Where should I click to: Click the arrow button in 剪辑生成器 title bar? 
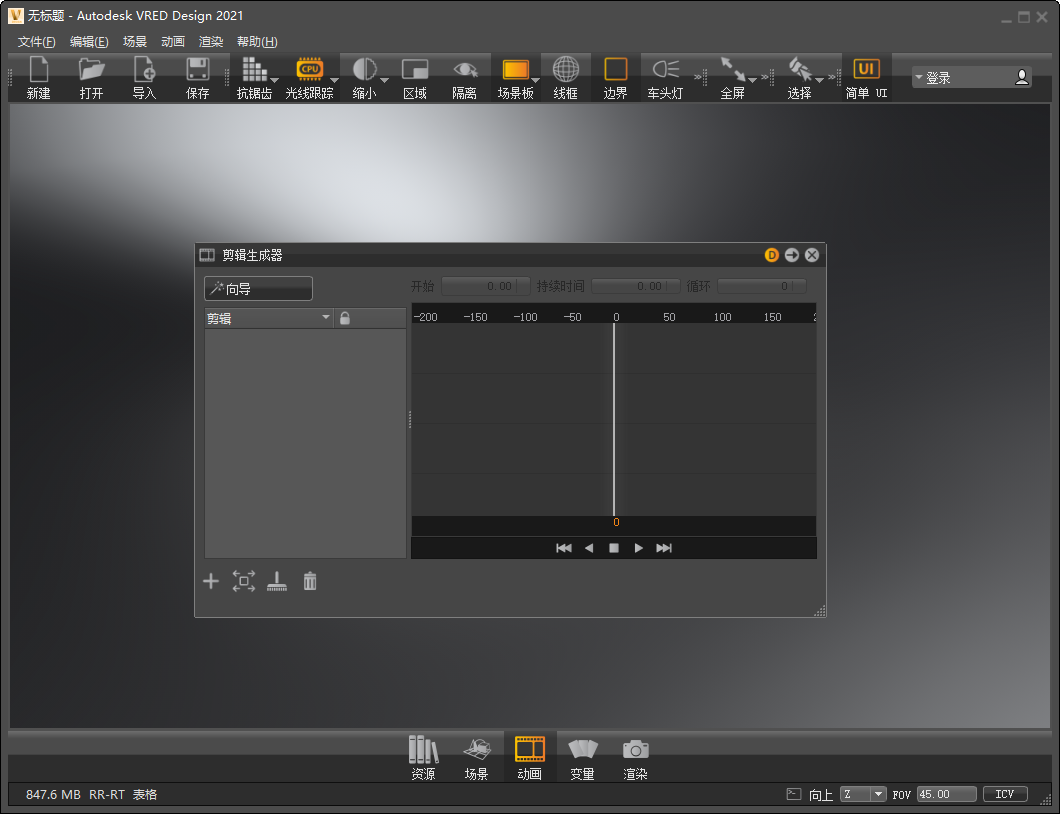pos(792,255)
